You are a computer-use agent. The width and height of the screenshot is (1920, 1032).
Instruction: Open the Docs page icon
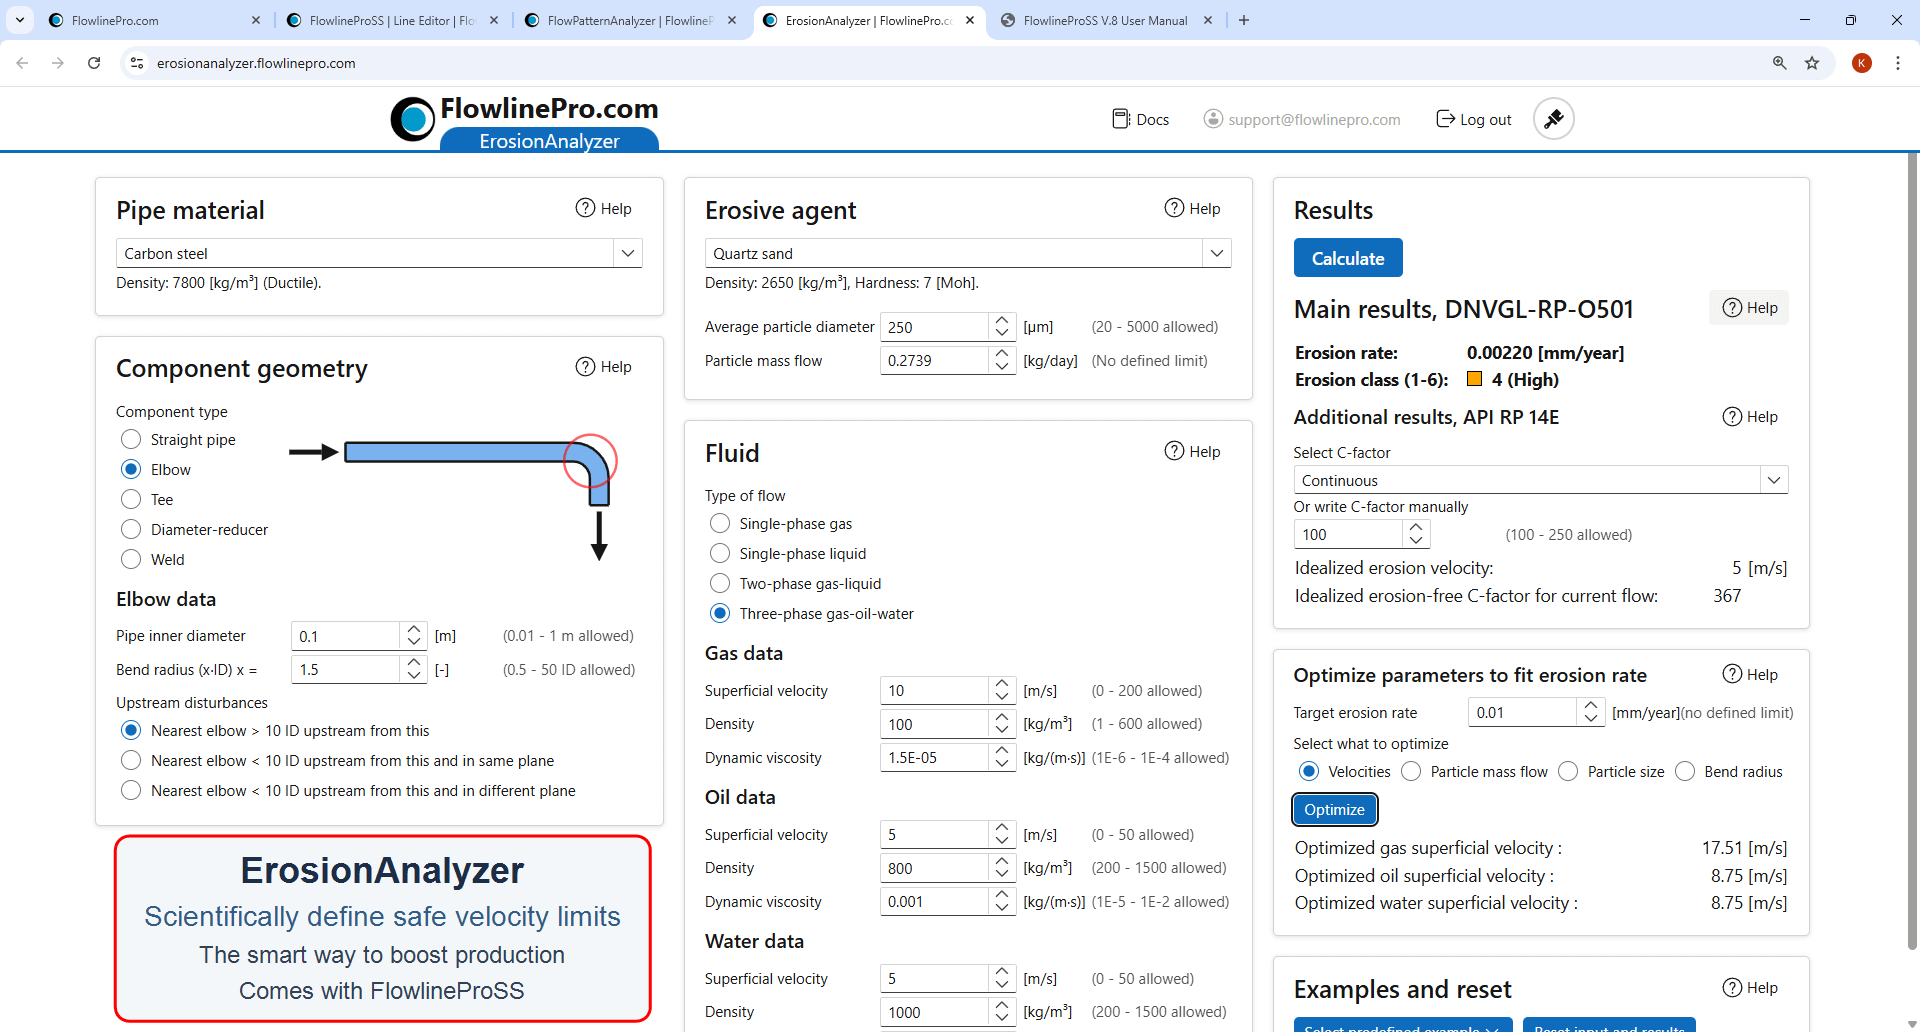pyautogui.click(x=1121, y=118)
